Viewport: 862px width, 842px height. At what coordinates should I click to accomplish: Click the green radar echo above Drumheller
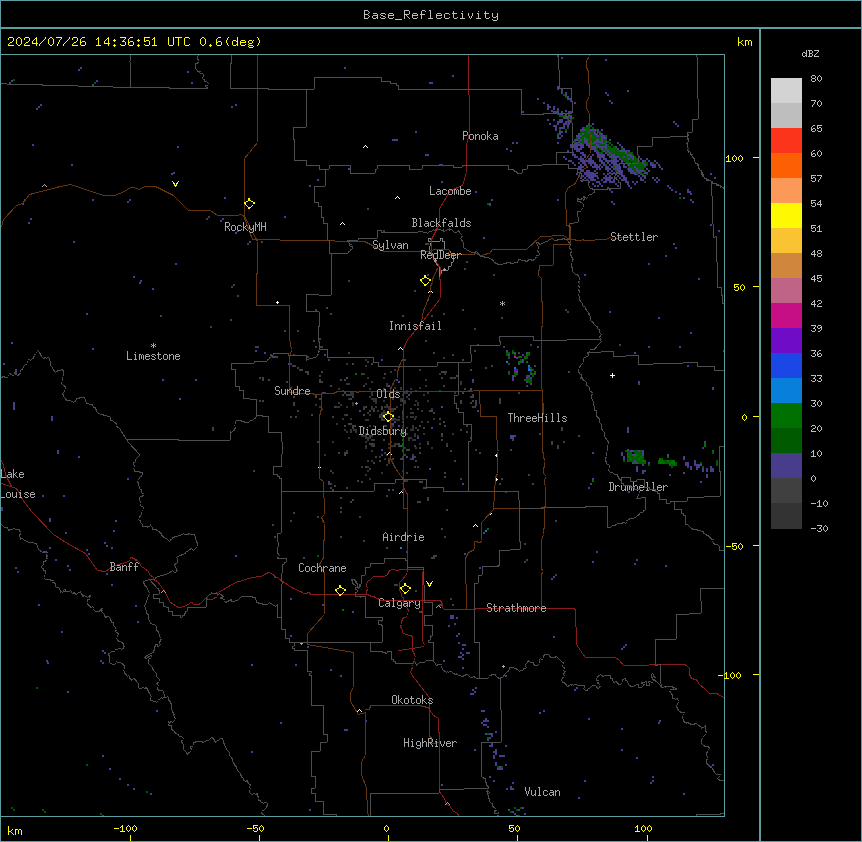(636, 456)
